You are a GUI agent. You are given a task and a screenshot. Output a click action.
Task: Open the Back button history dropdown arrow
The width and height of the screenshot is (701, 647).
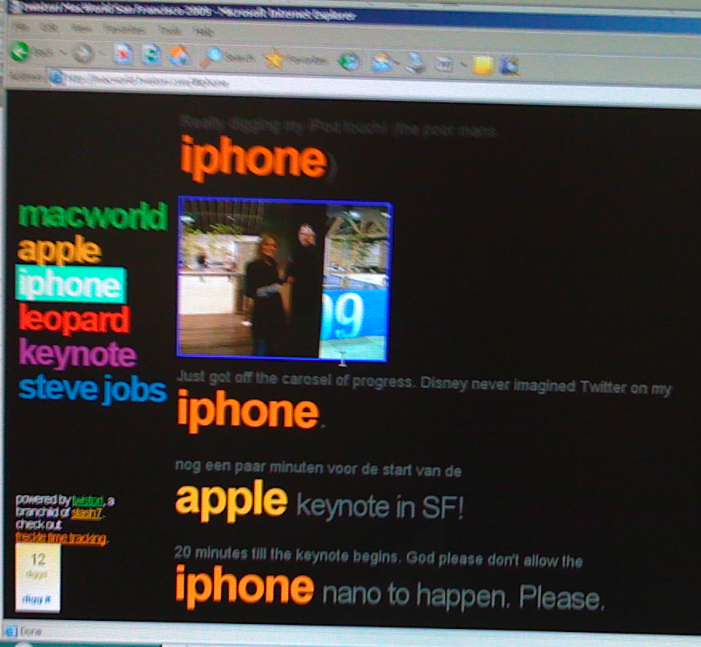[x=63, y=53]
